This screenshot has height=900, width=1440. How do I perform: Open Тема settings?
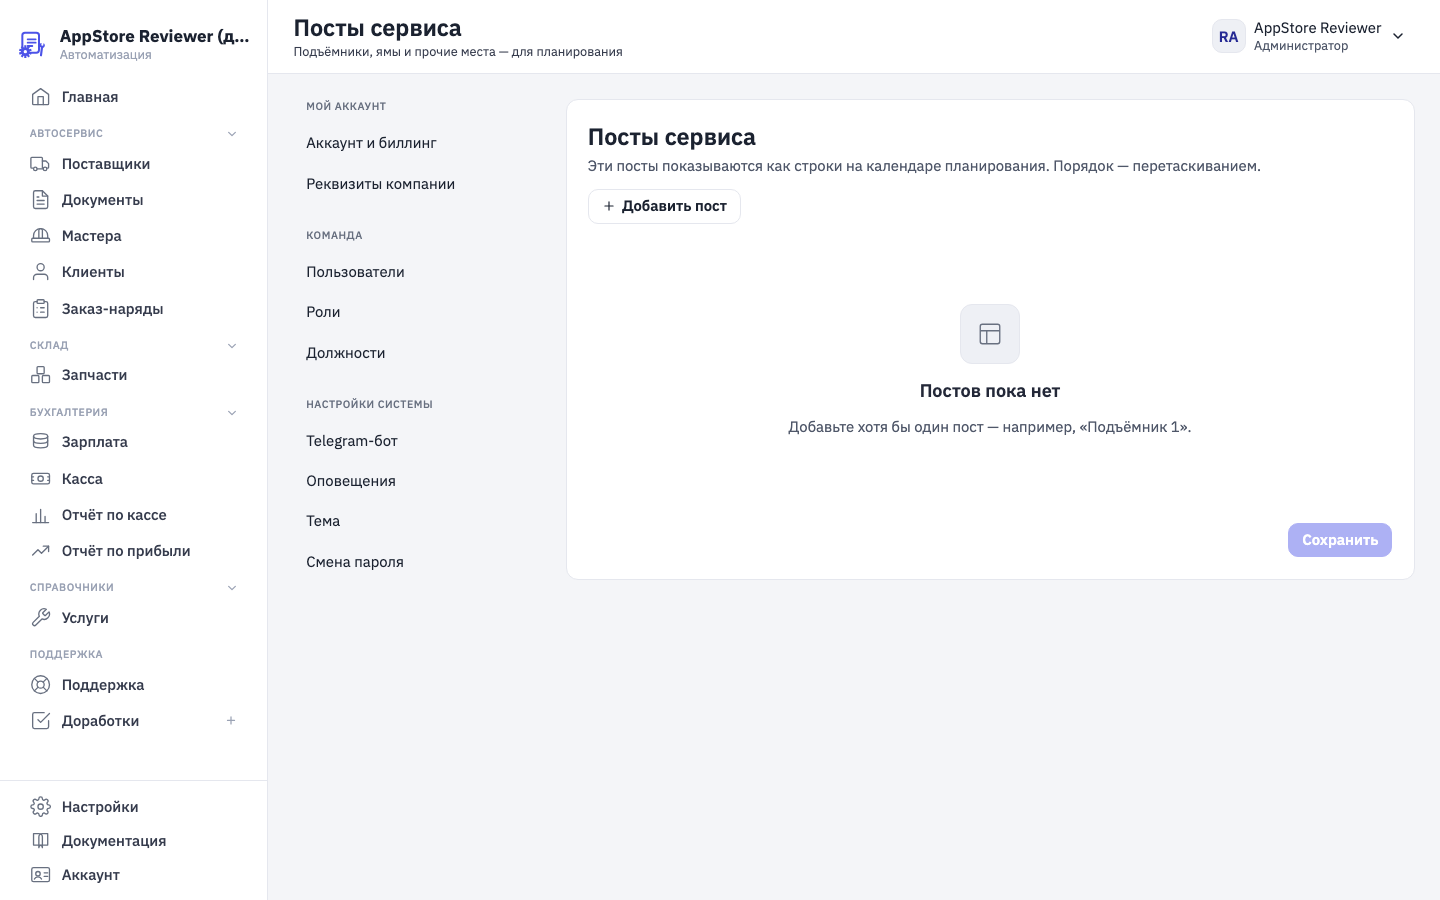point(323,521)
